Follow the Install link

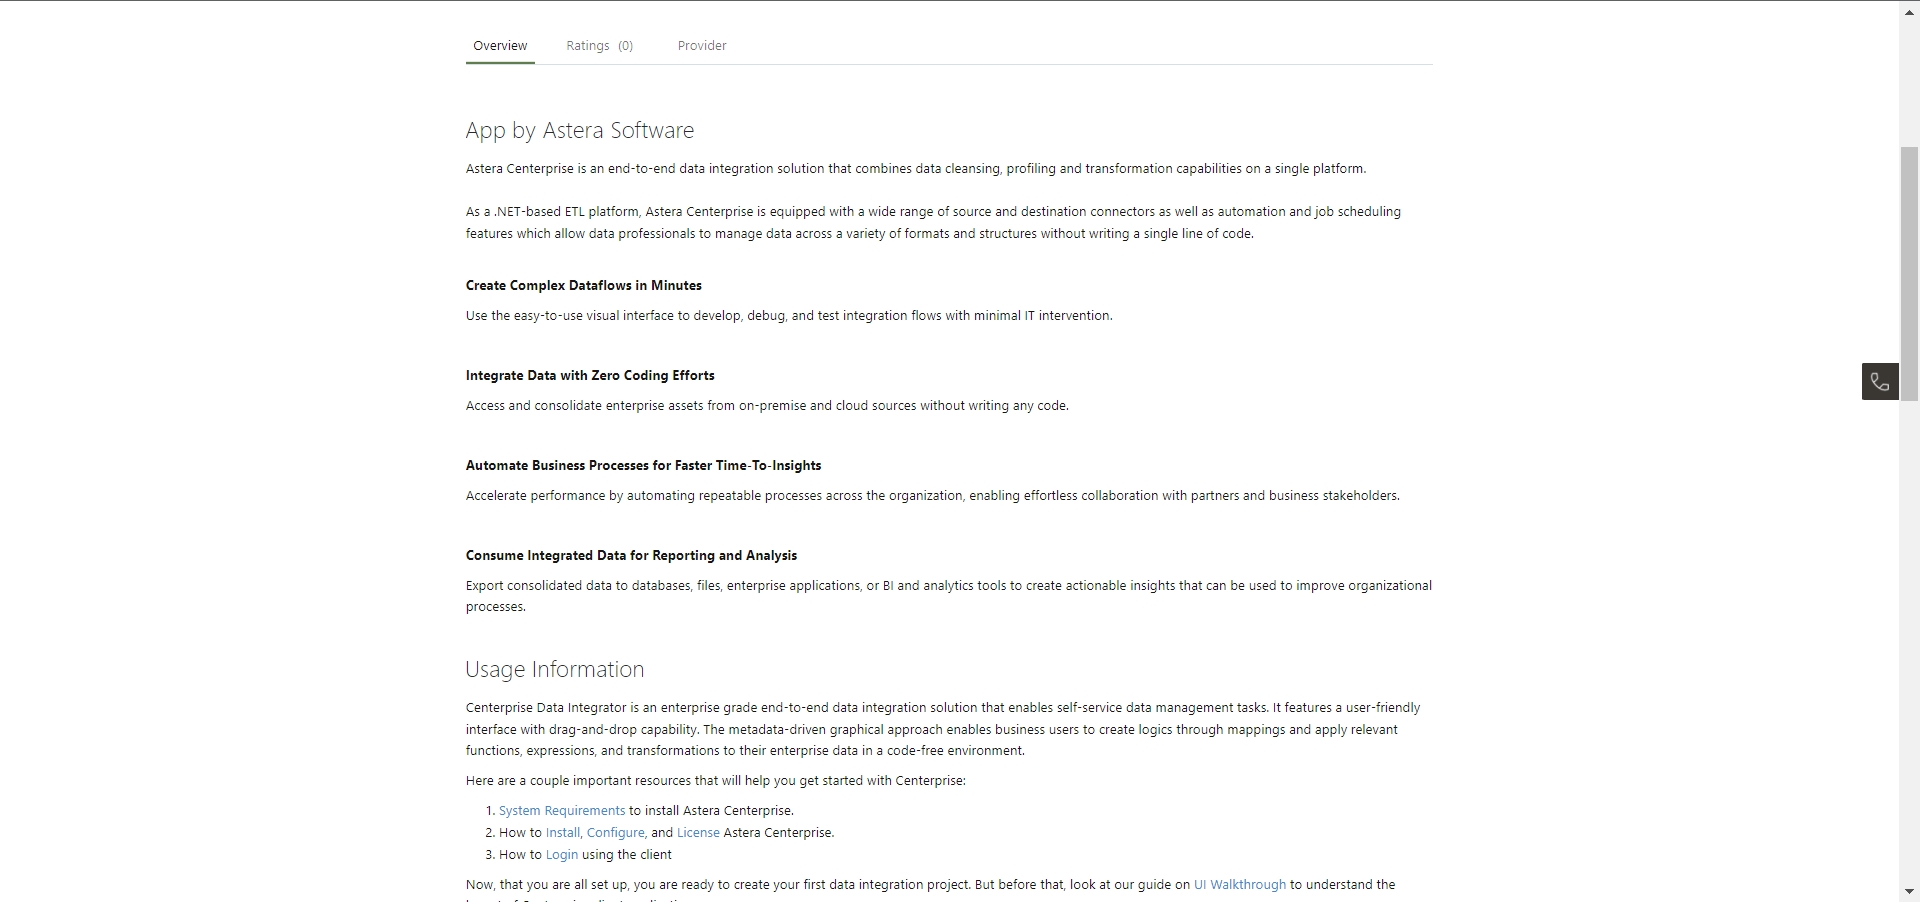(562, 833)
